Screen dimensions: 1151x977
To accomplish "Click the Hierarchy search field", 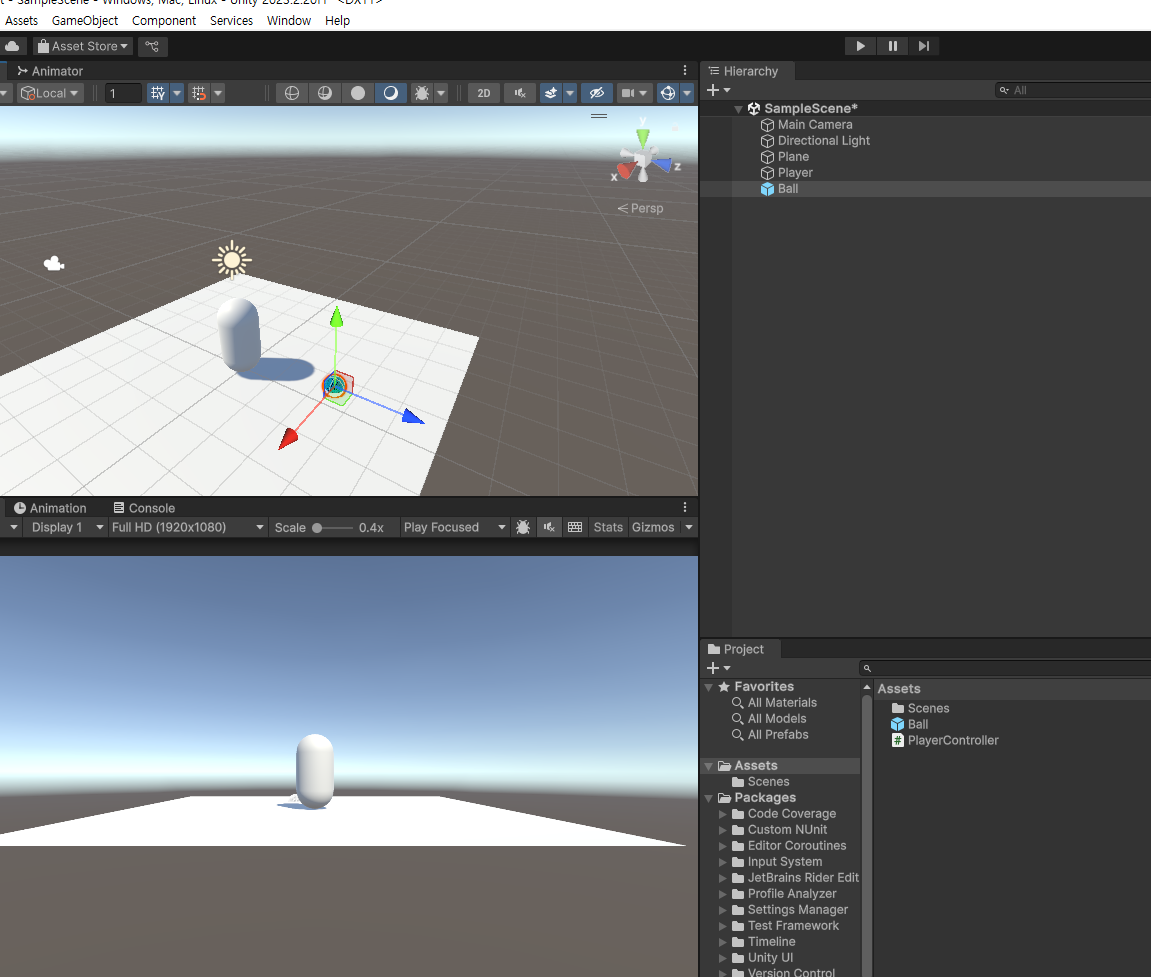I will pos(1073,90).
